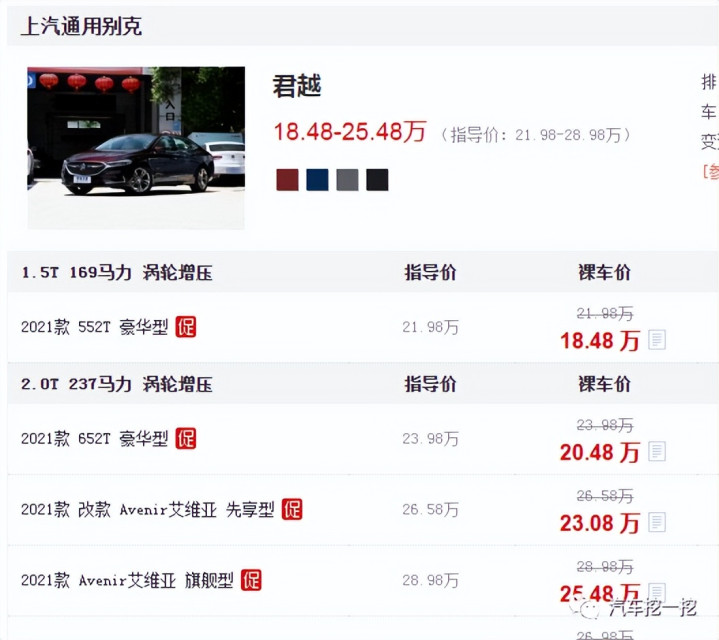Open the 君越 model title link
This screenshot has width=719, height=640.
(297, 86)
